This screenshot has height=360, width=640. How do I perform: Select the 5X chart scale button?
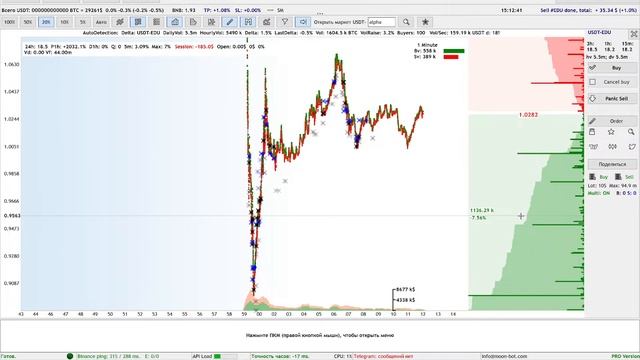point(83,22)
